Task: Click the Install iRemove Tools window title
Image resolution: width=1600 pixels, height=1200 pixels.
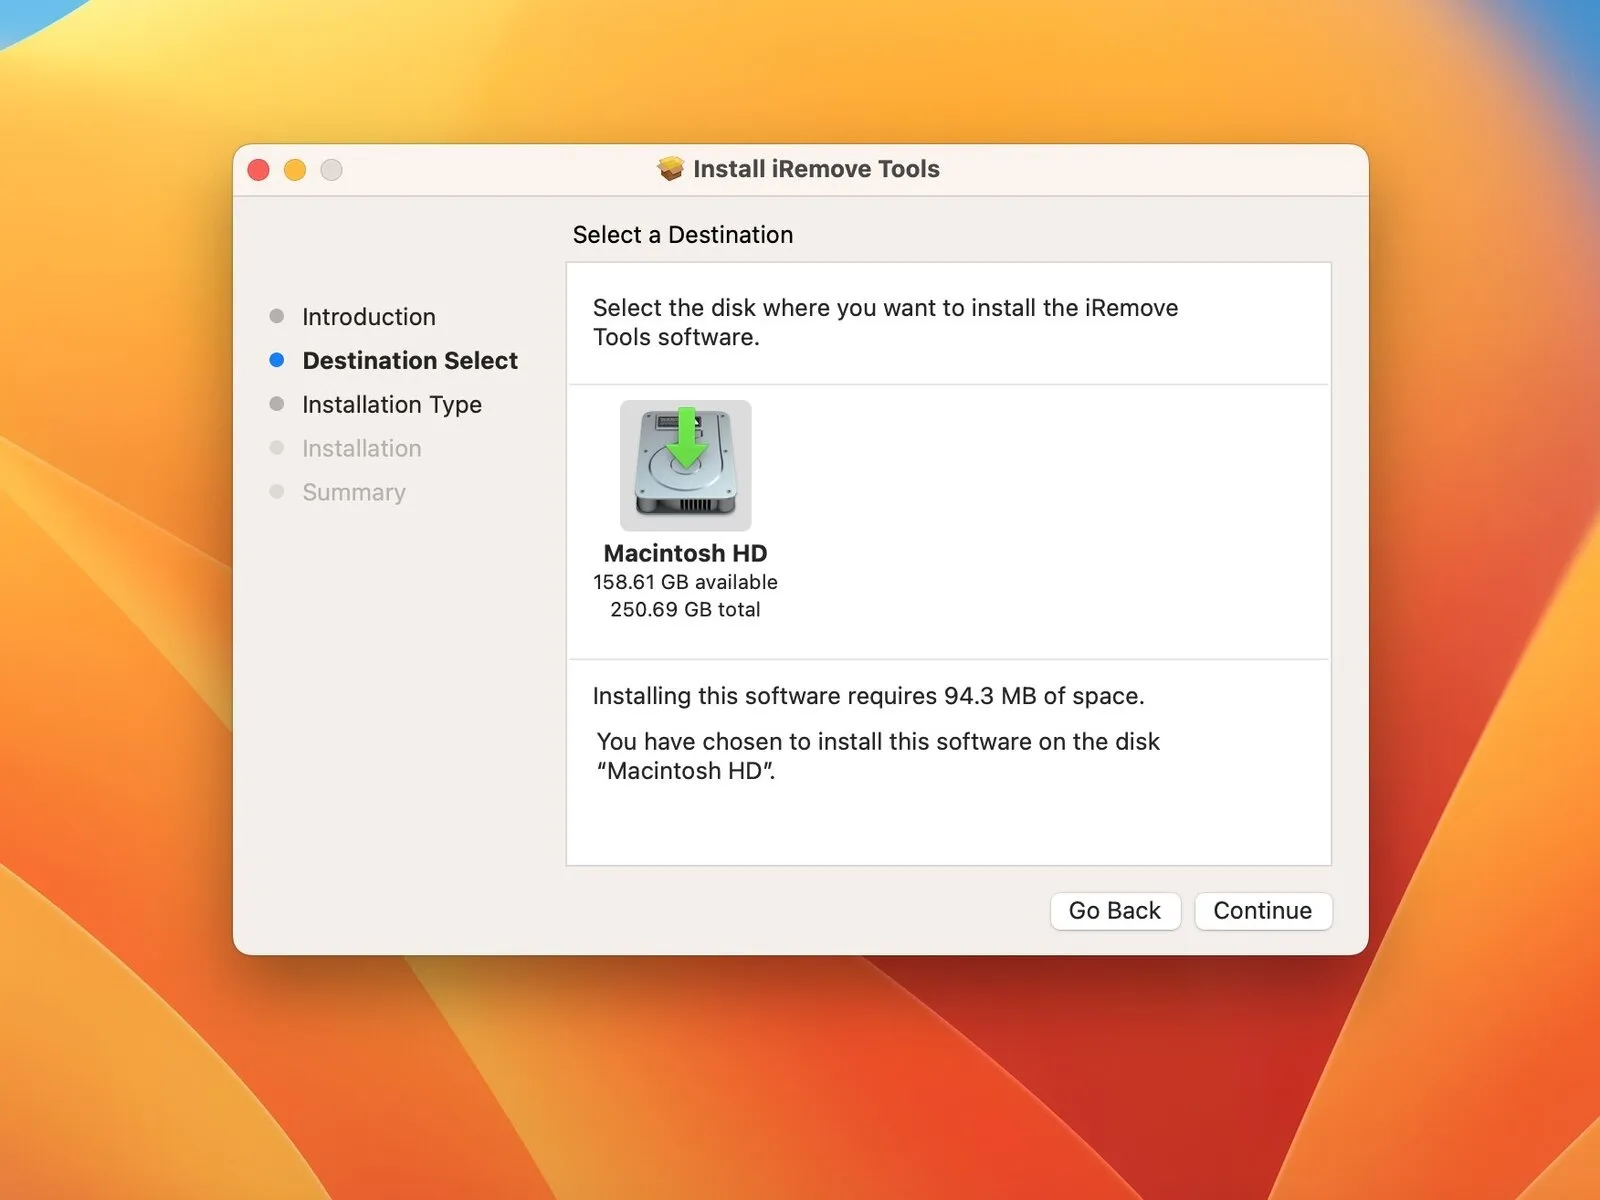Action: pyautogui.click(x=816, y=169)
